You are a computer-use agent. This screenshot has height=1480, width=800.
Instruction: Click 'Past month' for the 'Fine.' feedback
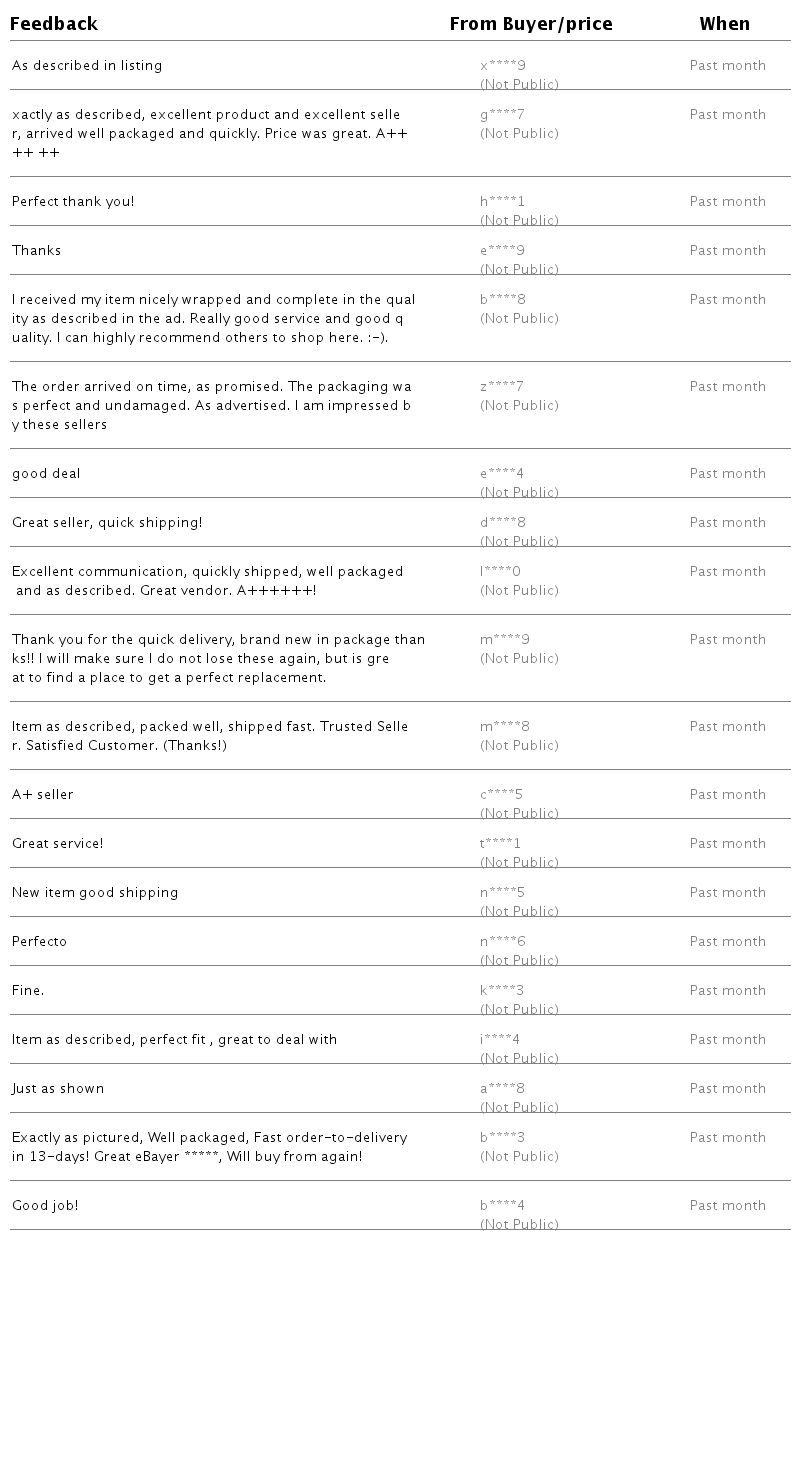tap(727, 991)
